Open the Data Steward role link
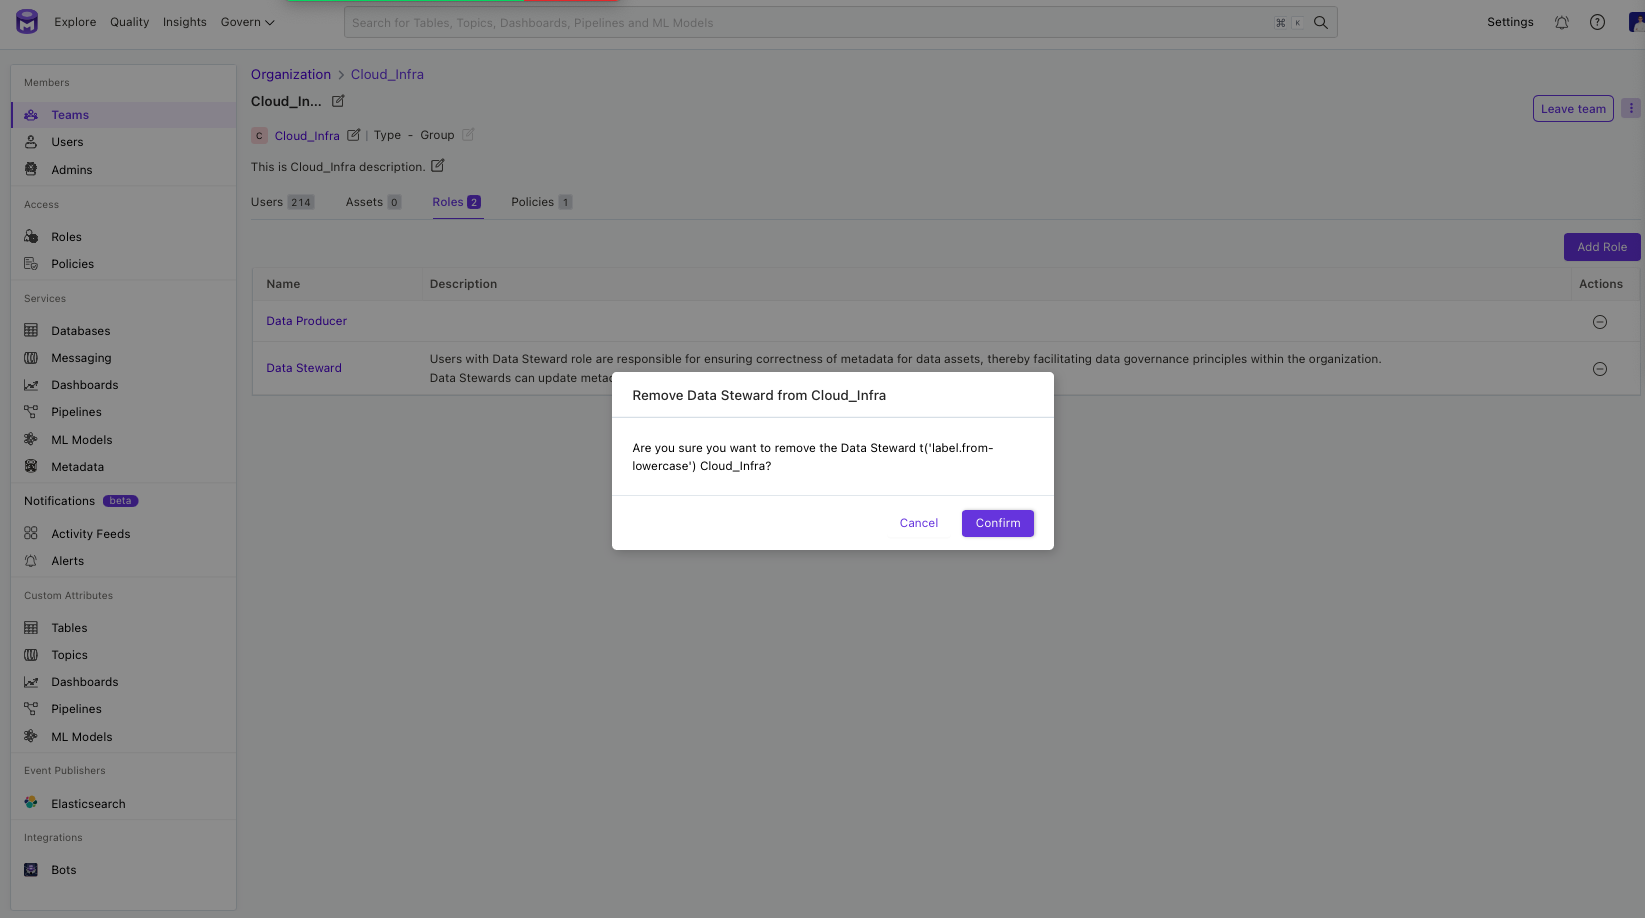1645x918 pixels. click(304, 368)
